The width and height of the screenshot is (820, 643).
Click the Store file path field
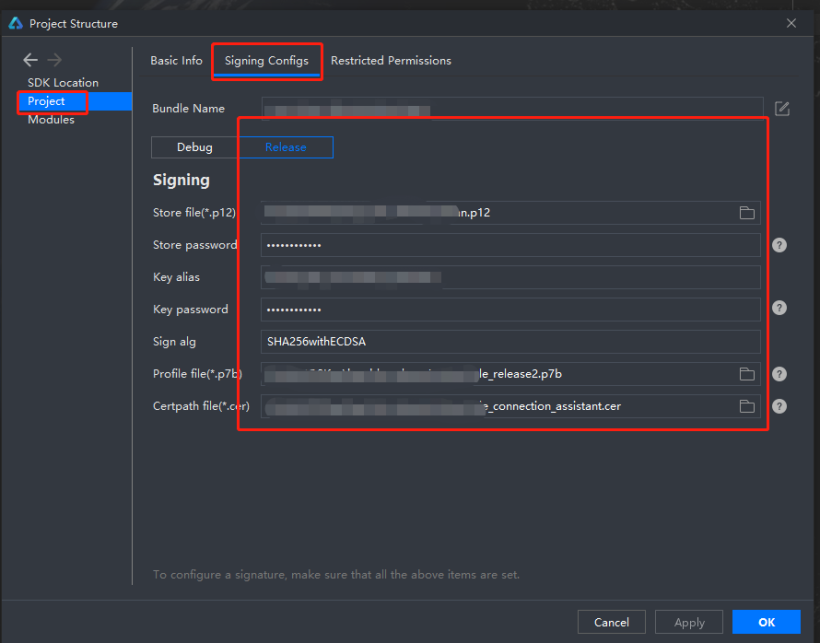(x=510, y=213)
